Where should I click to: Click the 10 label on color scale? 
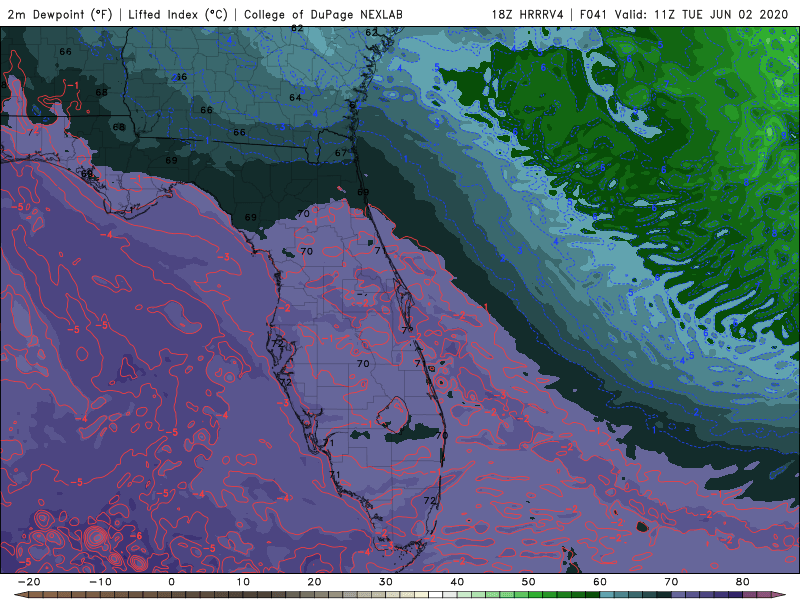243,582
